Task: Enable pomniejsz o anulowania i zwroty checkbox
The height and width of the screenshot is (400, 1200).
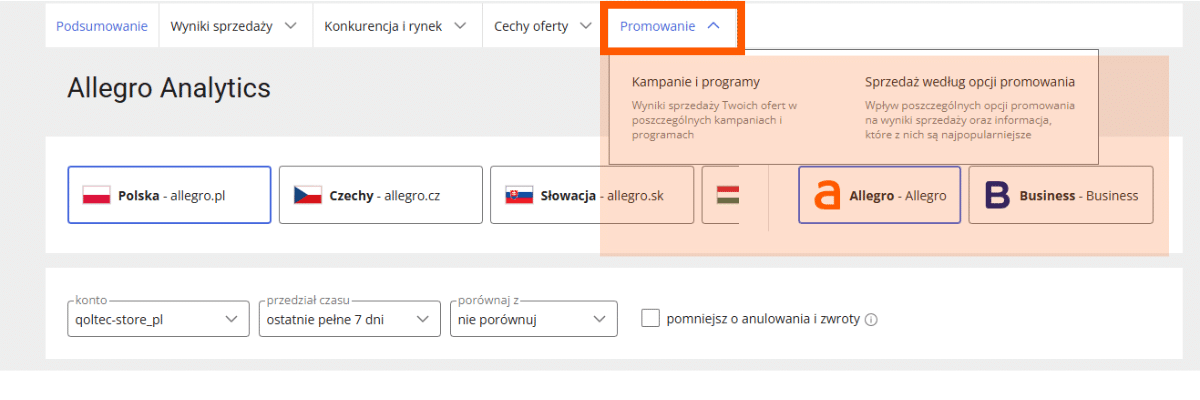Action: pyautogui.click(x=651, y=318)
